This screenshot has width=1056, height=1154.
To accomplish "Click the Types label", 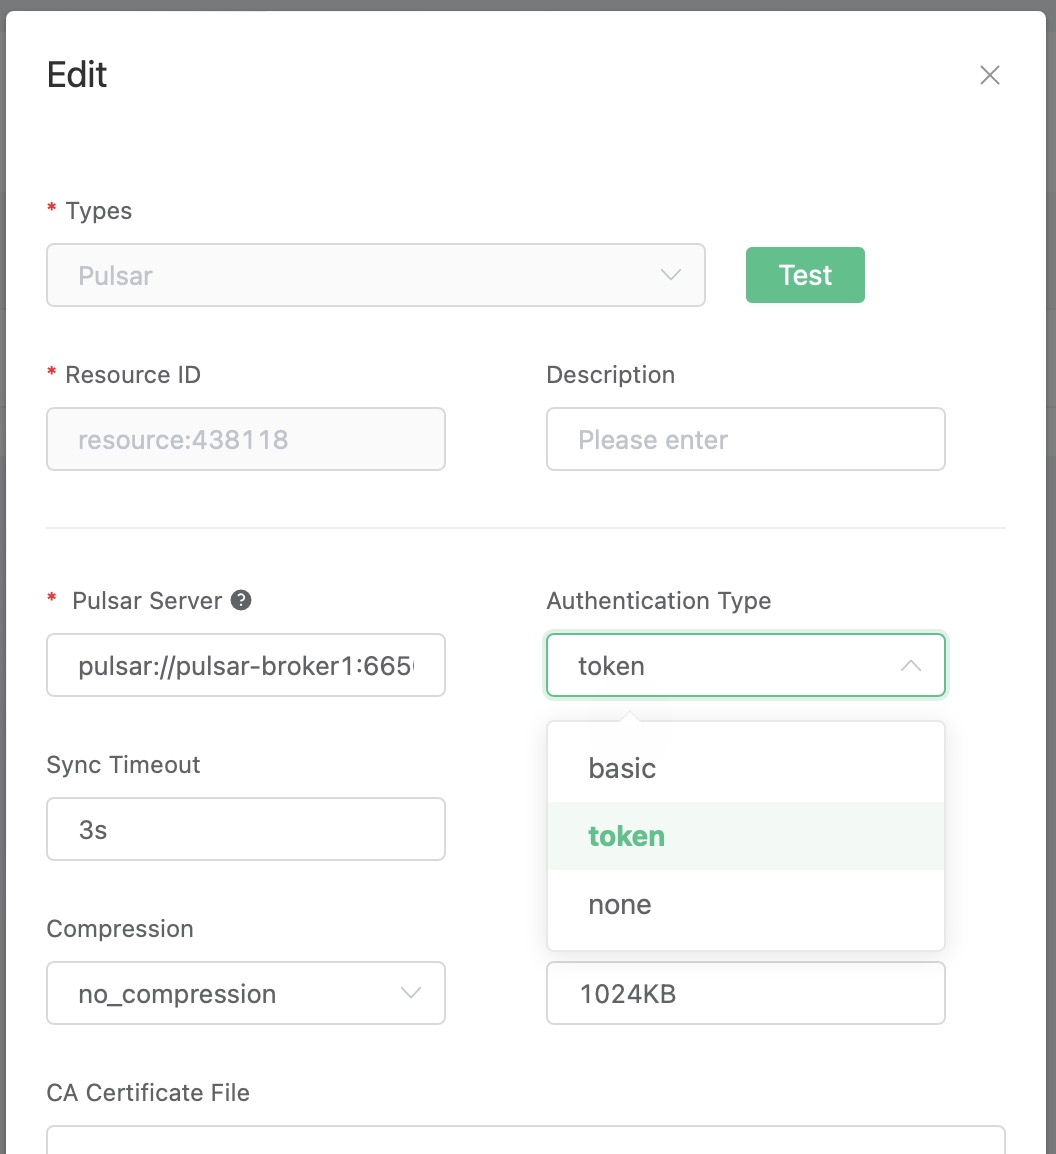I will click(99, 211).
